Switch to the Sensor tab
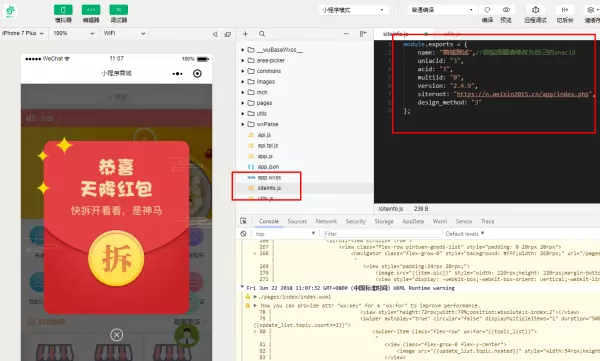Viewport: 600px width, 361px height. tap(464, 221)
